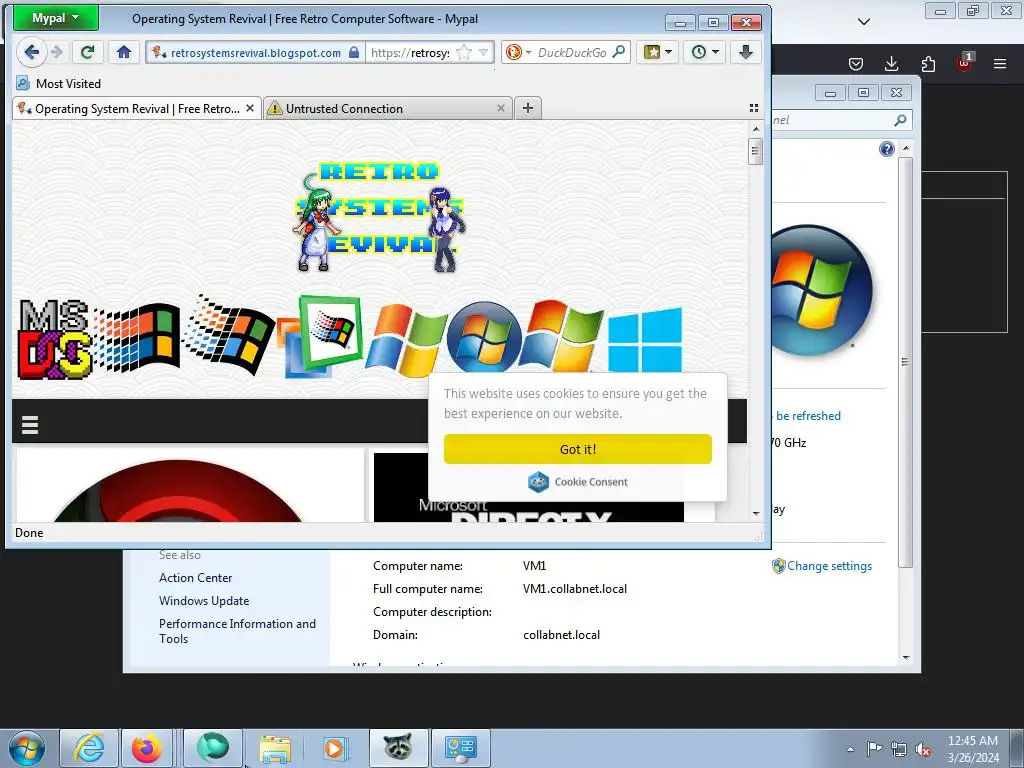
Task: Open the Mypal downloads arrow button
Action: [746, 52]
